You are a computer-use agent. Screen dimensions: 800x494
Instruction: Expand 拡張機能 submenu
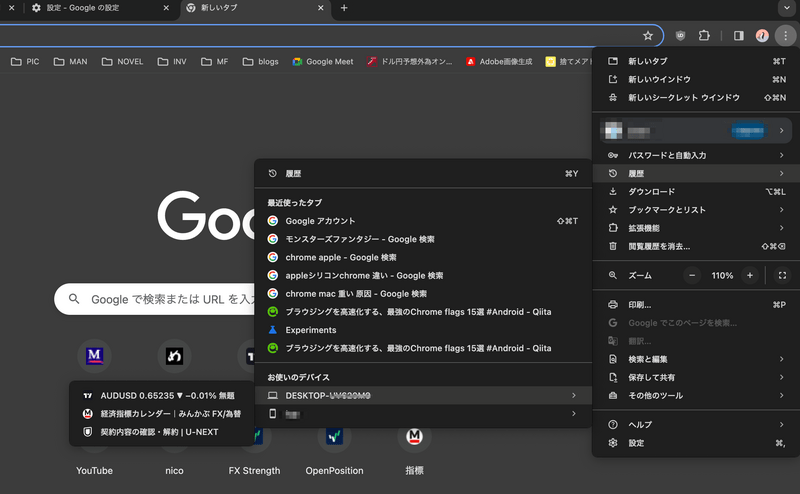pos(696,228)
